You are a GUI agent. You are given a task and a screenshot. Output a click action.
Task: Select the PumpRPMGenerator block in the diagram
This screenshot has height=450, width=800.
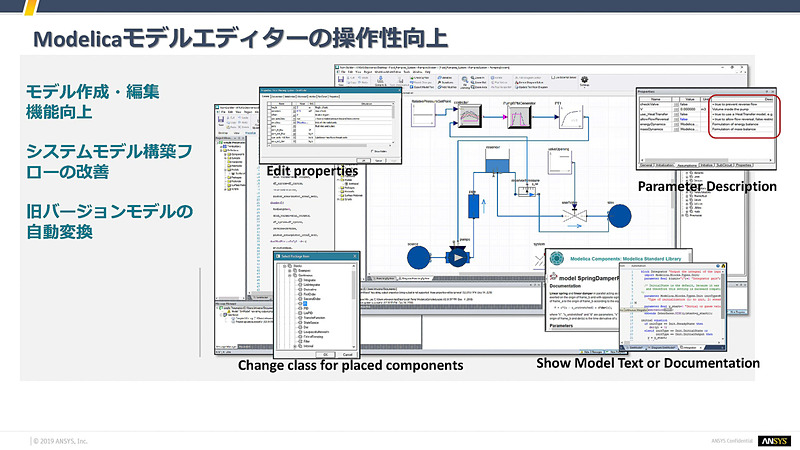[519, 116]
